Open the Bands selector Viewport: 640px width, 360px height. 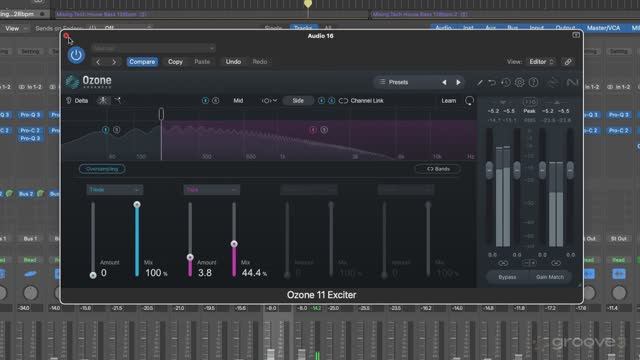tap(438, 169)
